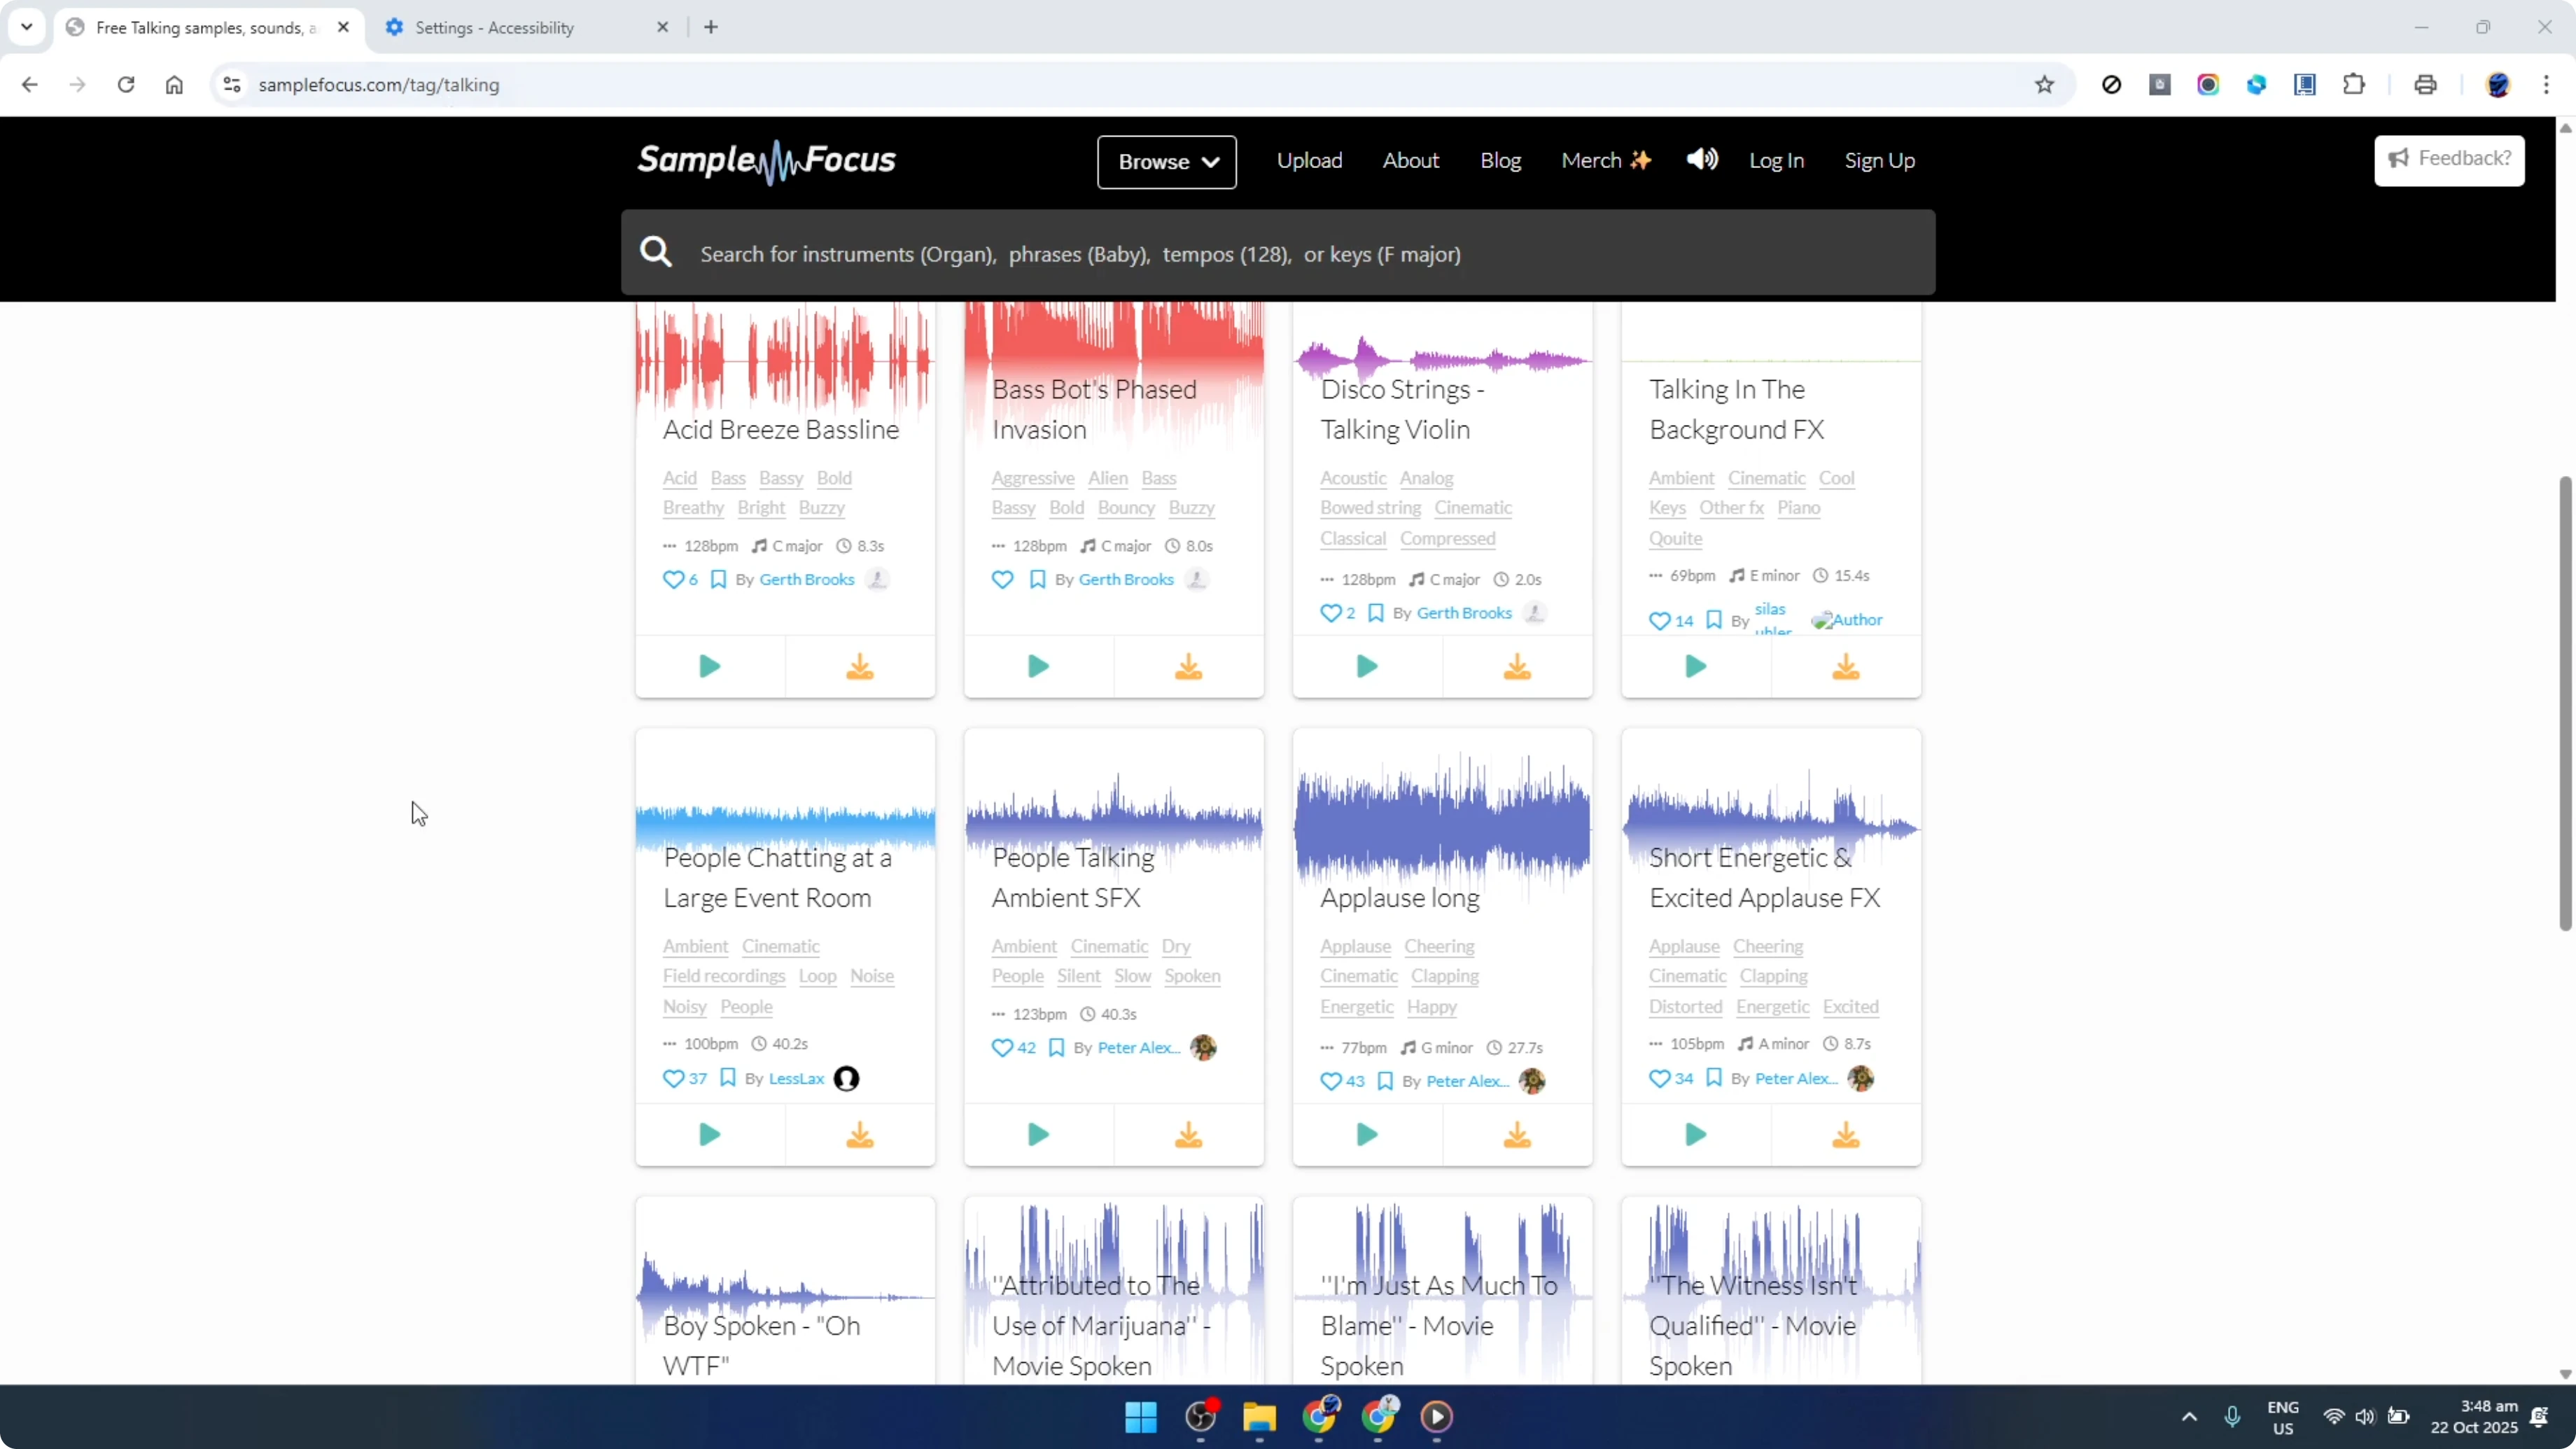Click the browser print icon
Screen dimensions: 2576x1449
pyautogui.click(x=2425, y=85)
